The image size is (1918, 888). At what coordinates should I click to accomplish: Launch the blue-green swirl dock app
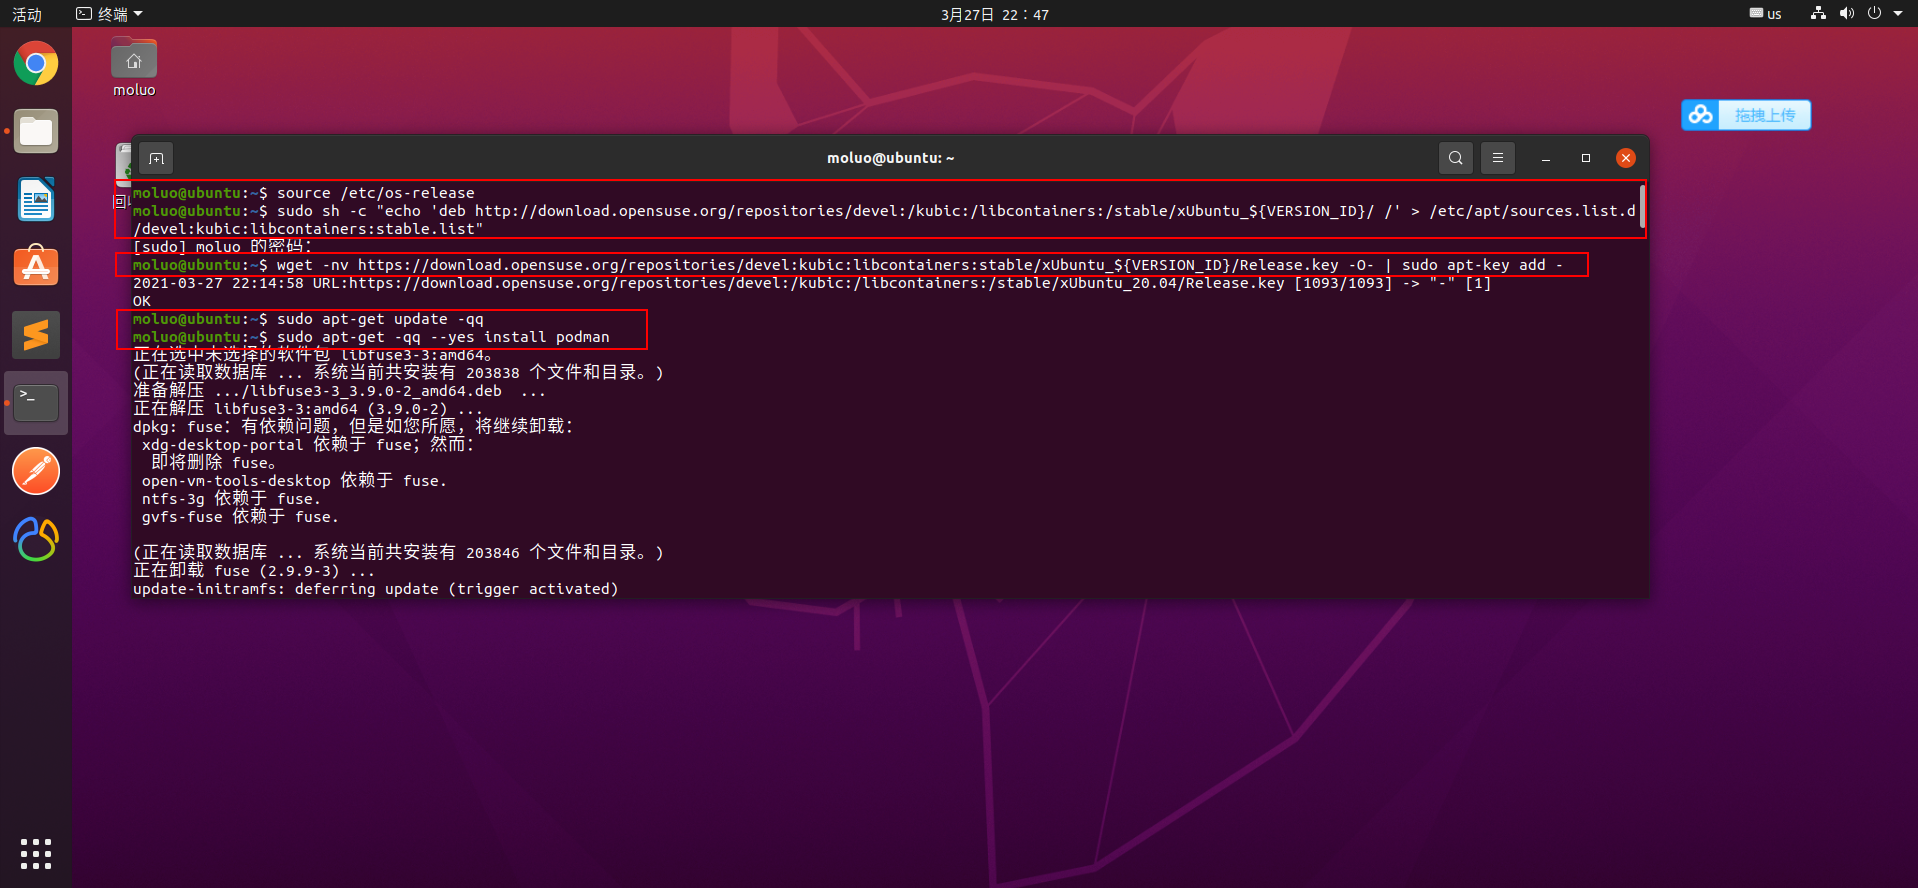[x=36, y=539]
